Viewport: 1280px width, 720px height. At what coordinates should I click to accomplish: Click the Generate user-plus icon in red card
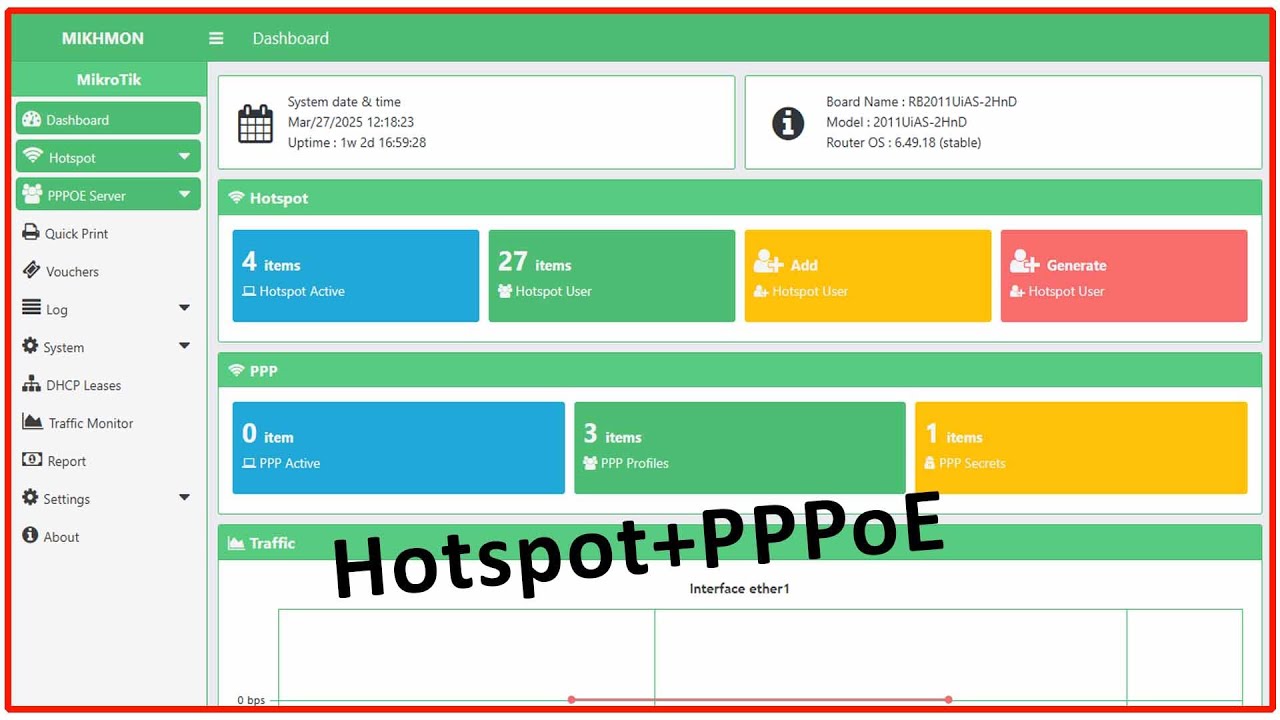(1024, 262)
